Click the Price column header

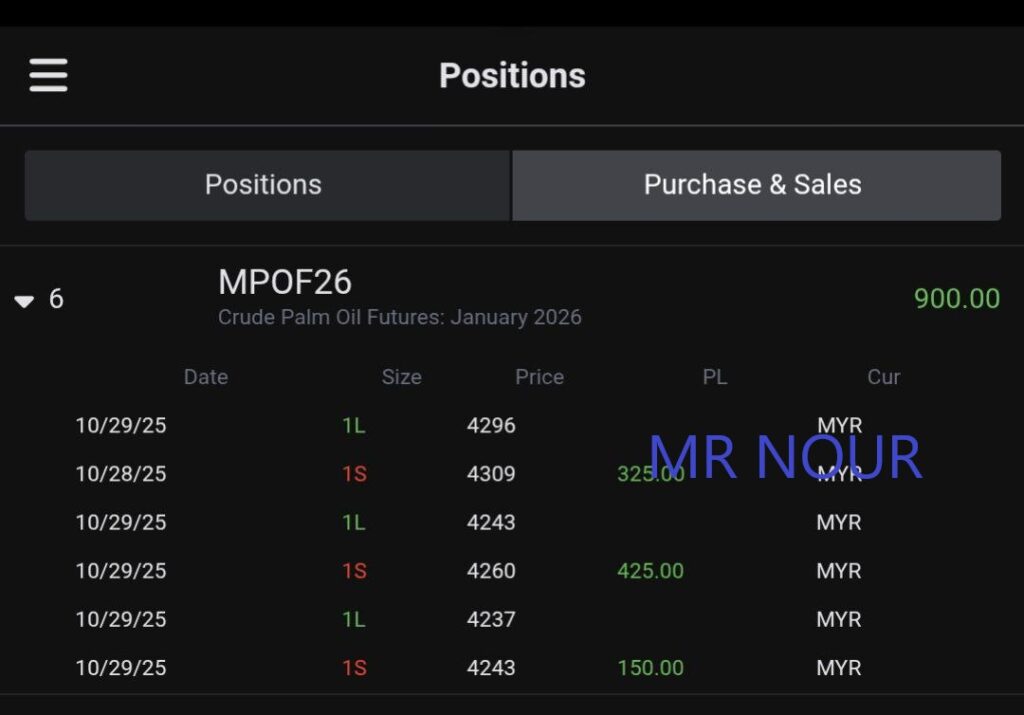[x=539, y=377]
